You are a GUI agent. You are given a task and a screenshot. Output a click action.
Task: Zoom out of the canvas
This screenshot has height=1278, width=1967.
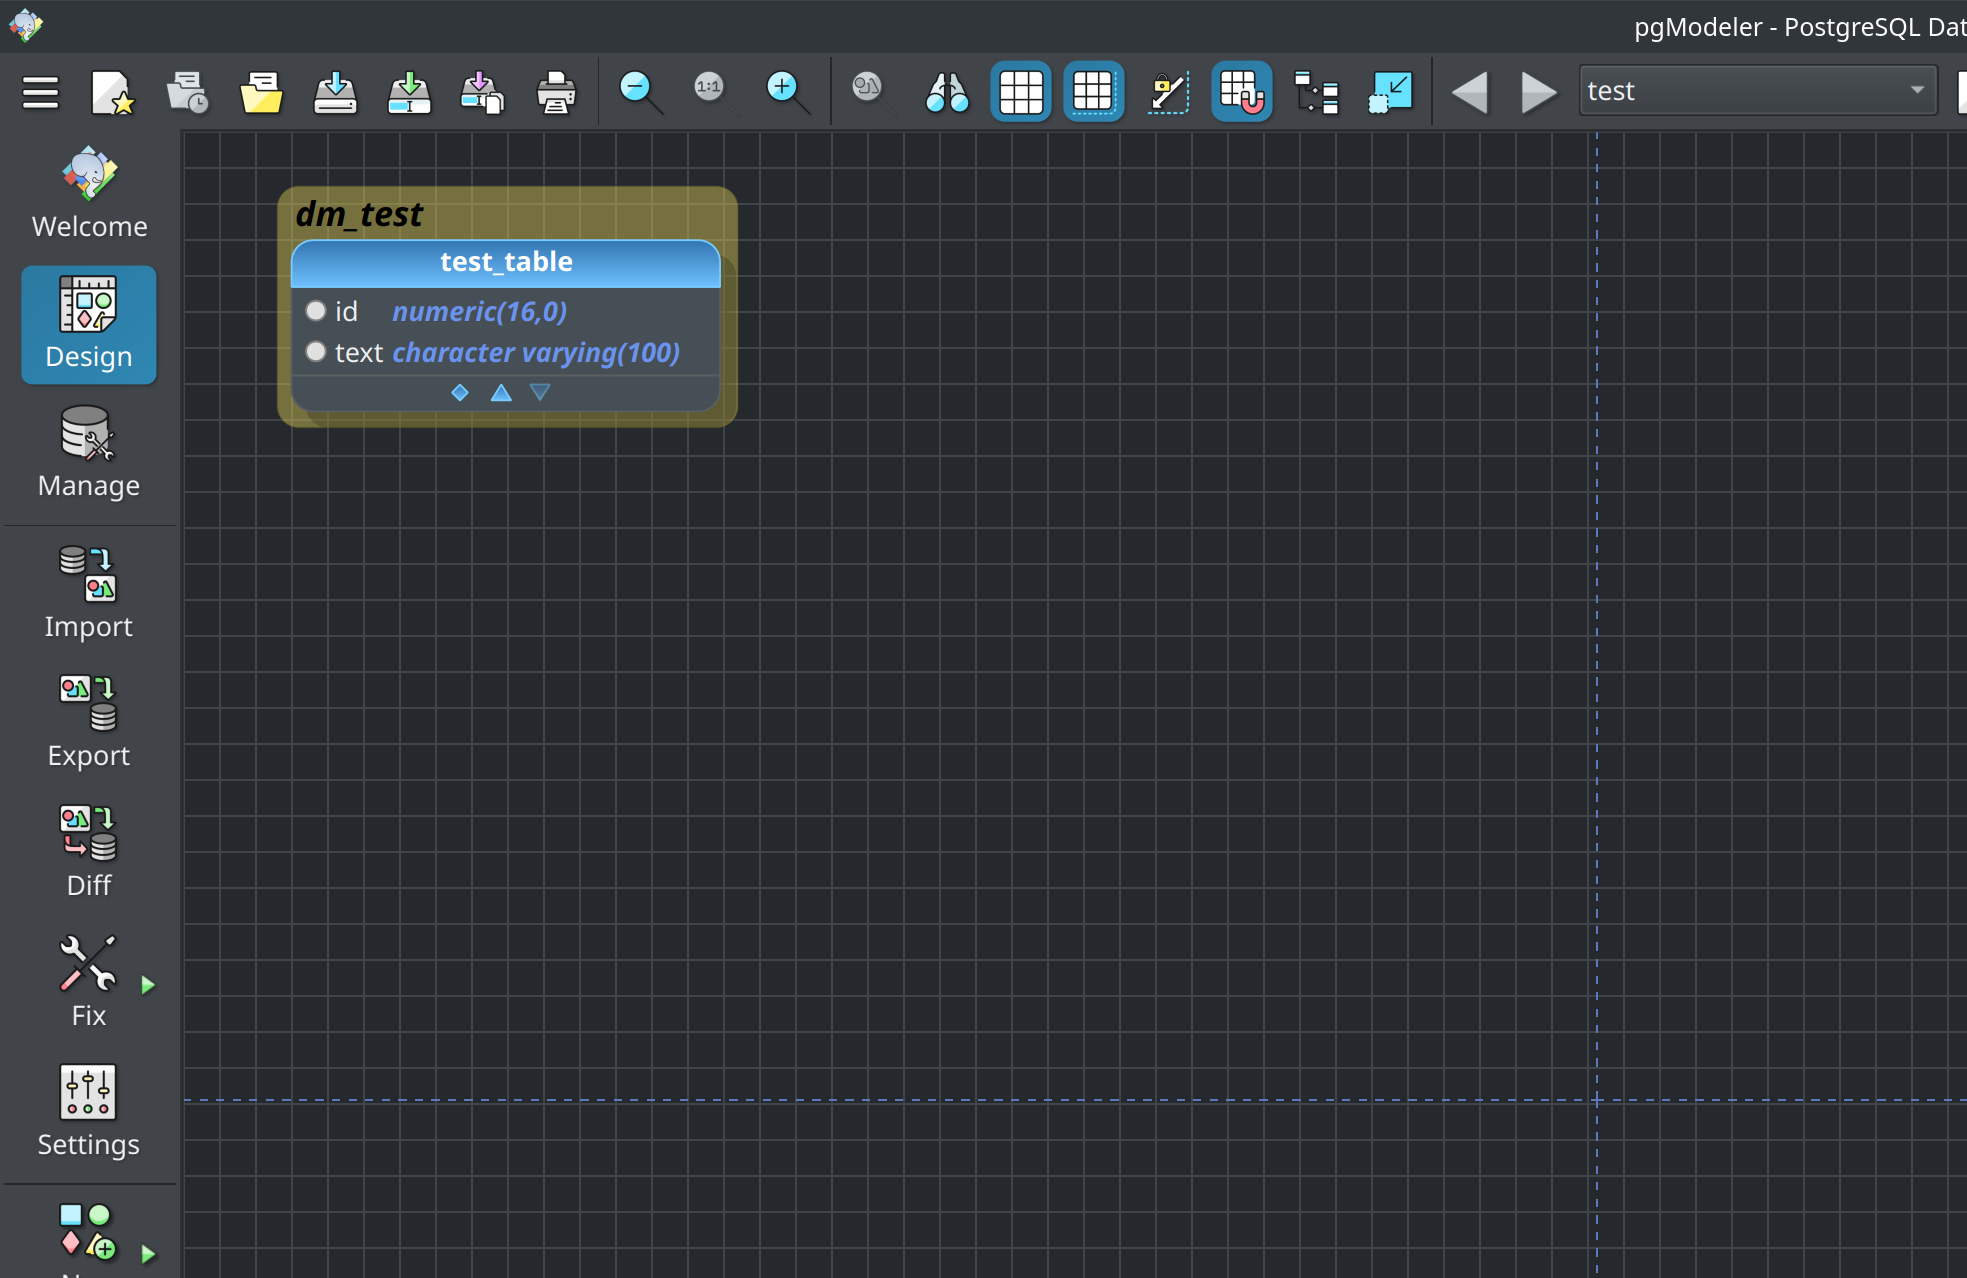[639, 92]
